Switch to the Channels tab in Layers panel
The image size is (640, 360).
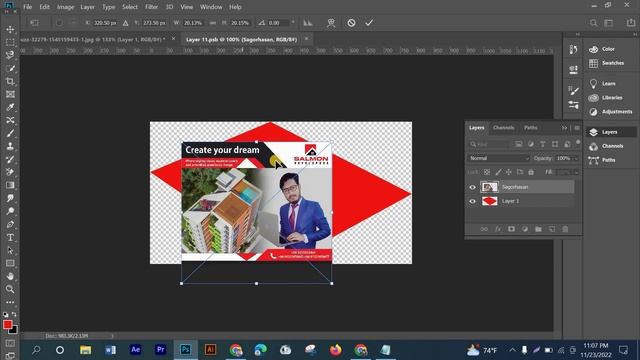pyautogui.click(x=503, y=128)
